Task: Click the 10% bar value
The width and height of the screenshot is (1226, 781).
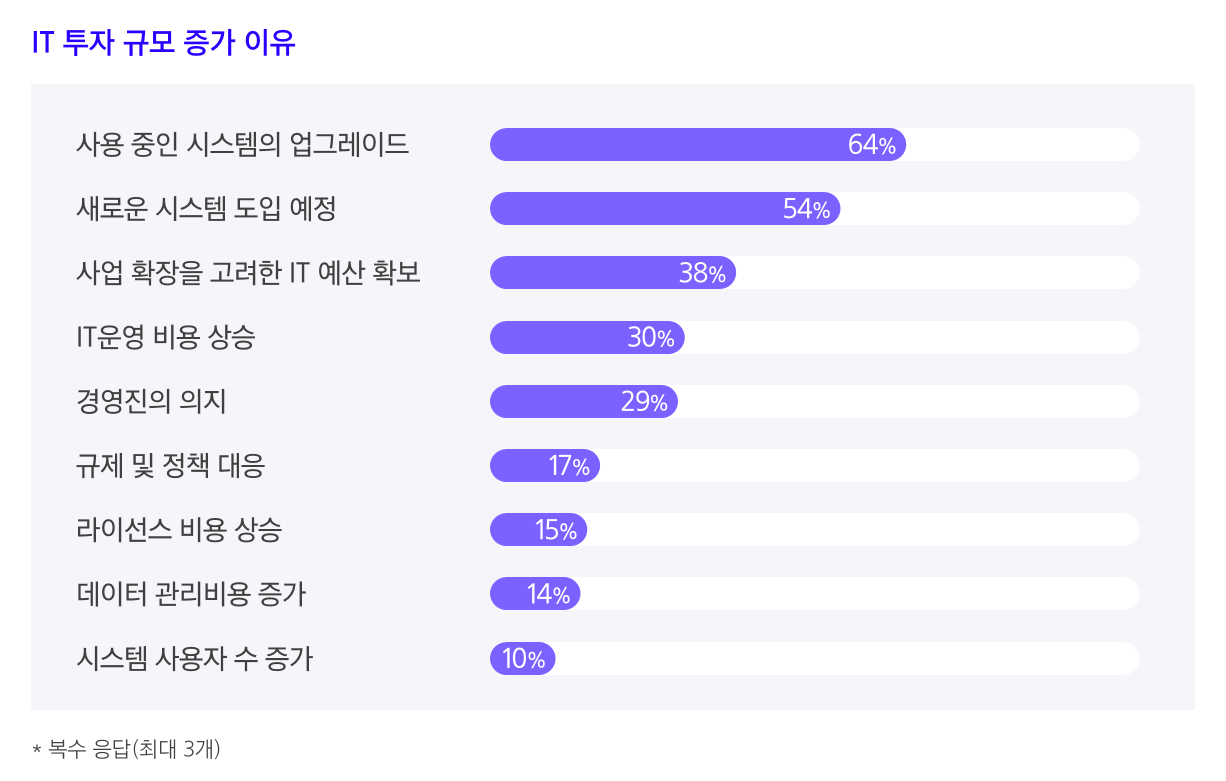Action: click(x=523, y=659)
